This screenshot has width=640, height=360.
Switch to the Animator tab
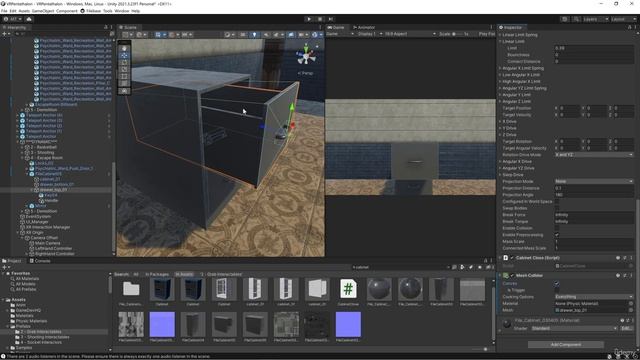pos(364,27)
